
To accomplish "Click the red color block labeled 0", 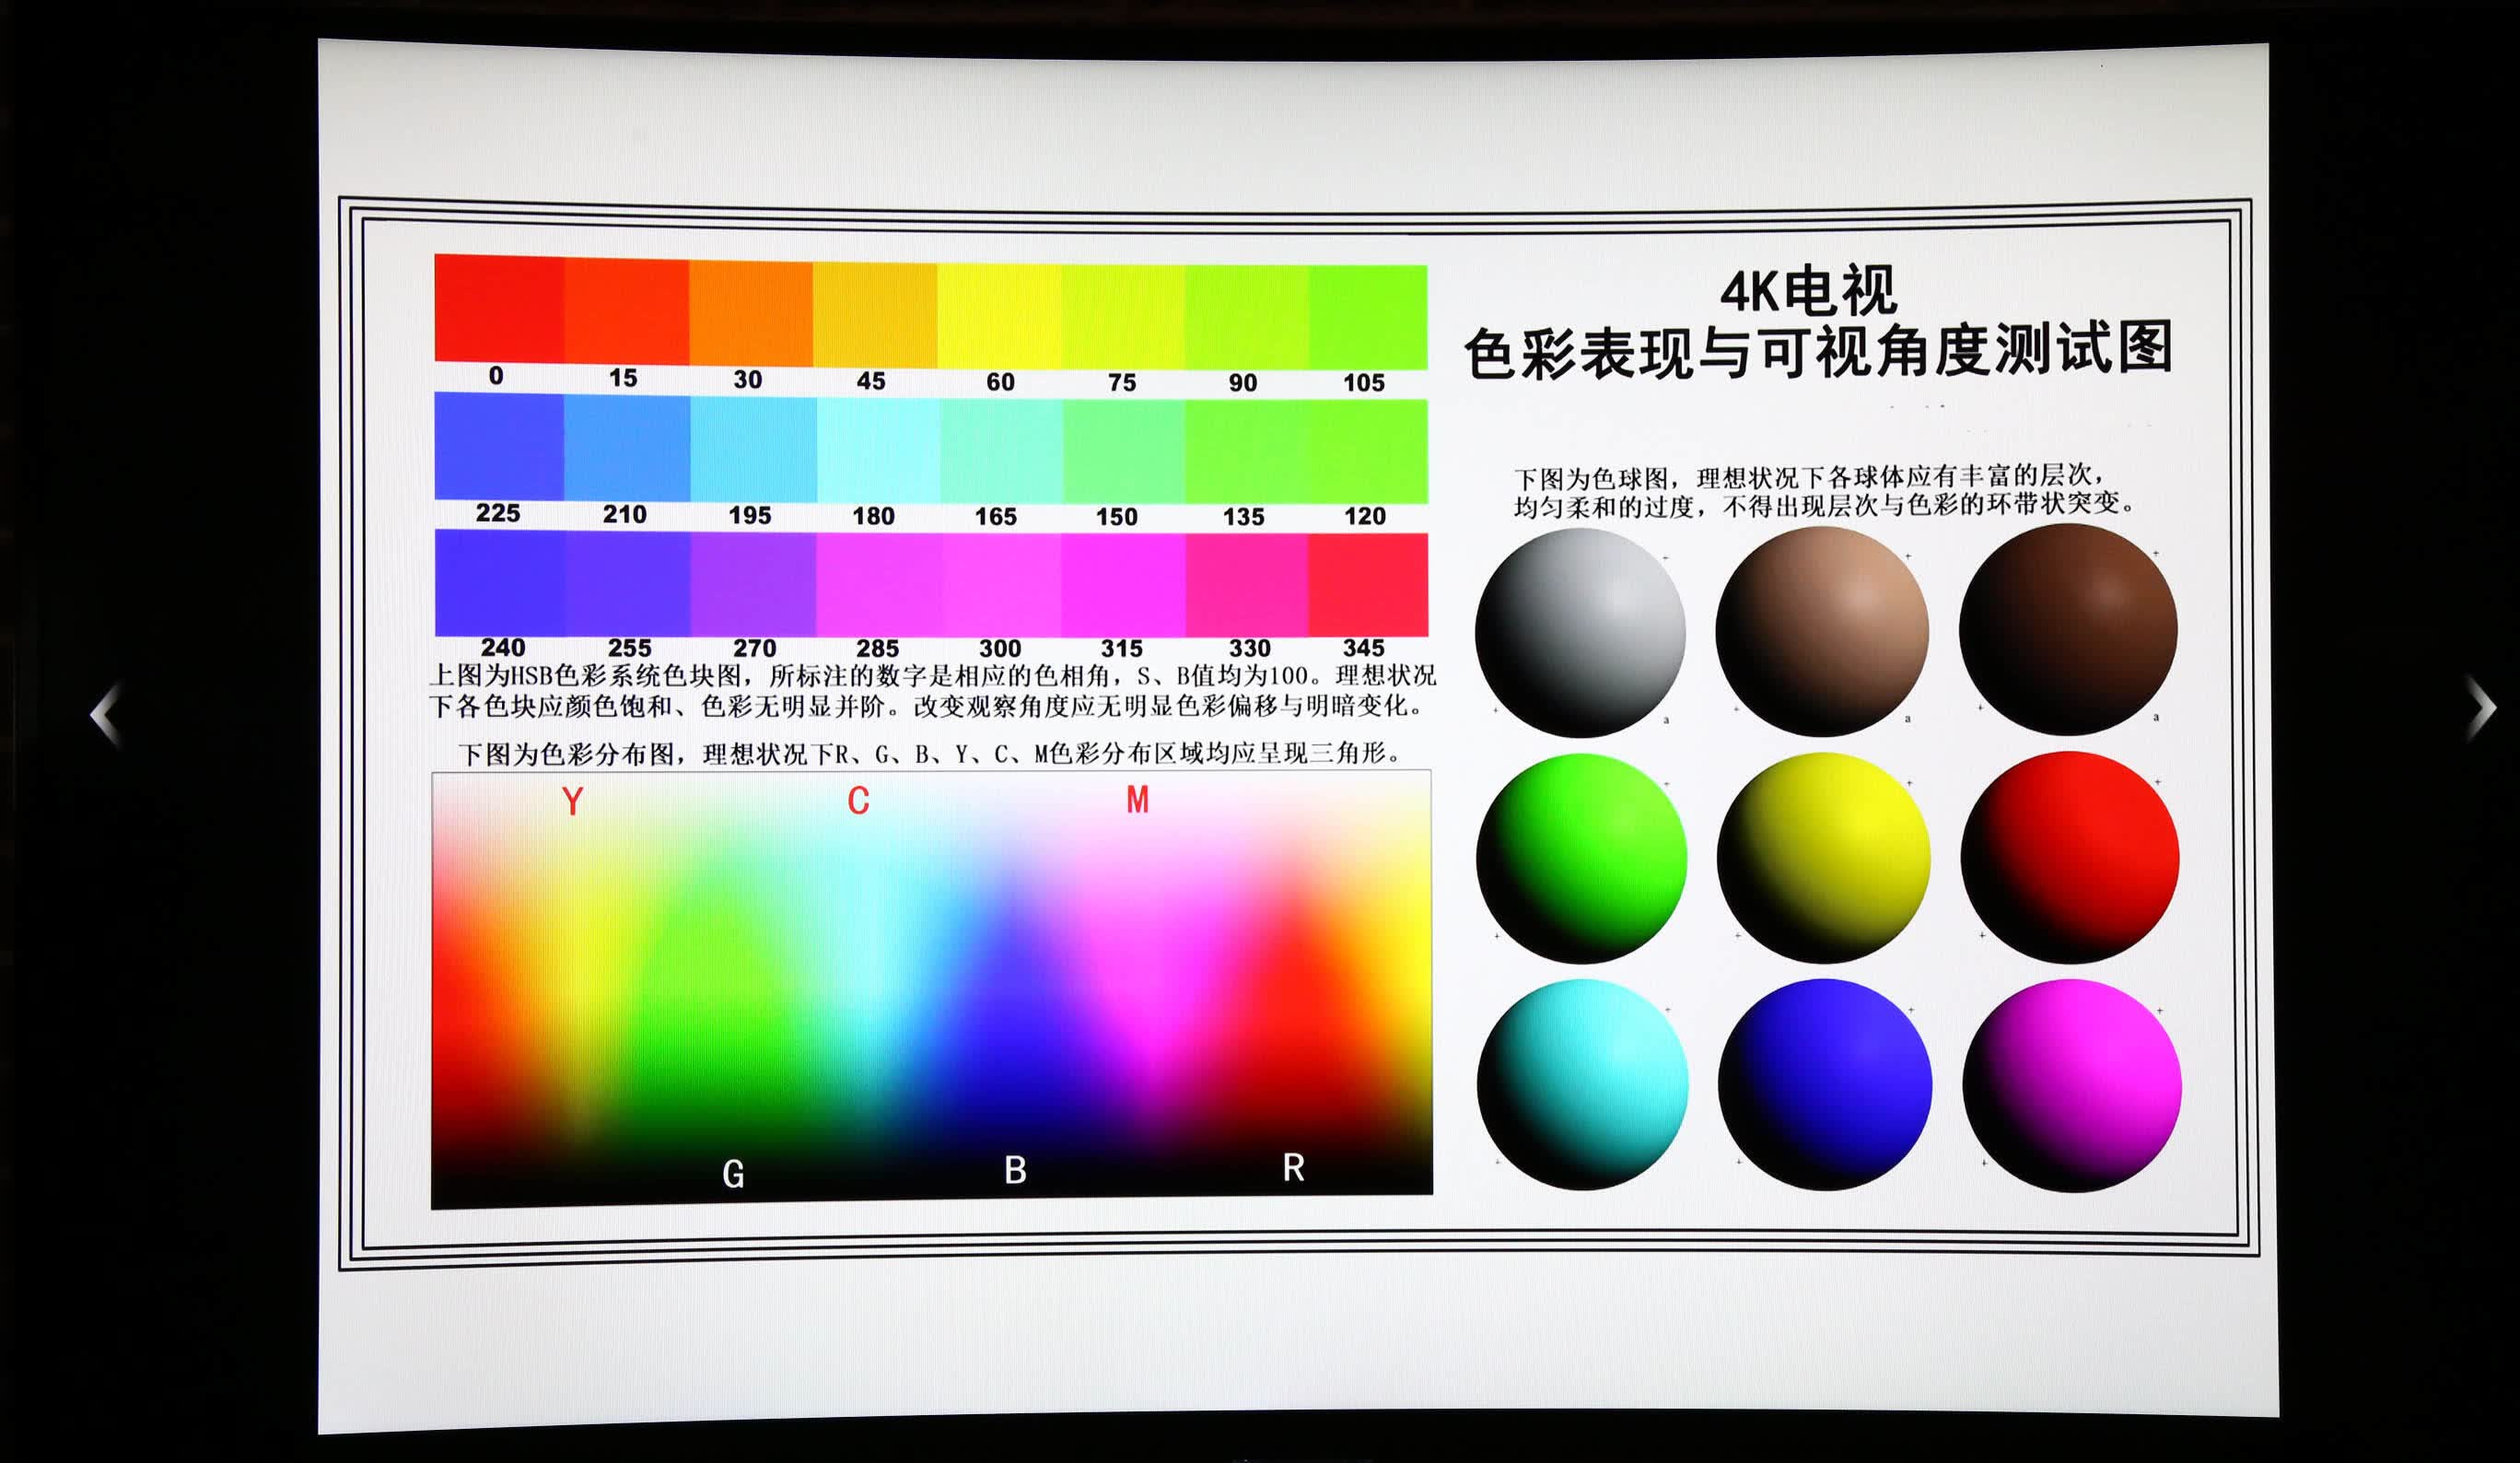I will pos(499,308).
